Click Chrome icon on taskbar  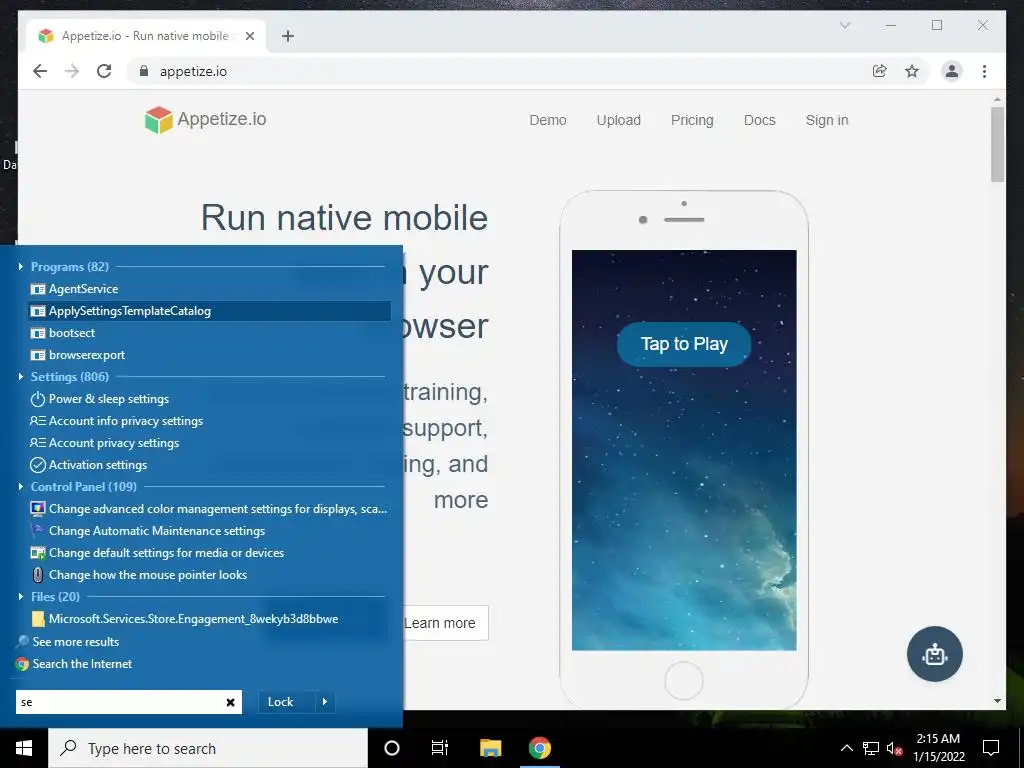[x=539, y=748]
